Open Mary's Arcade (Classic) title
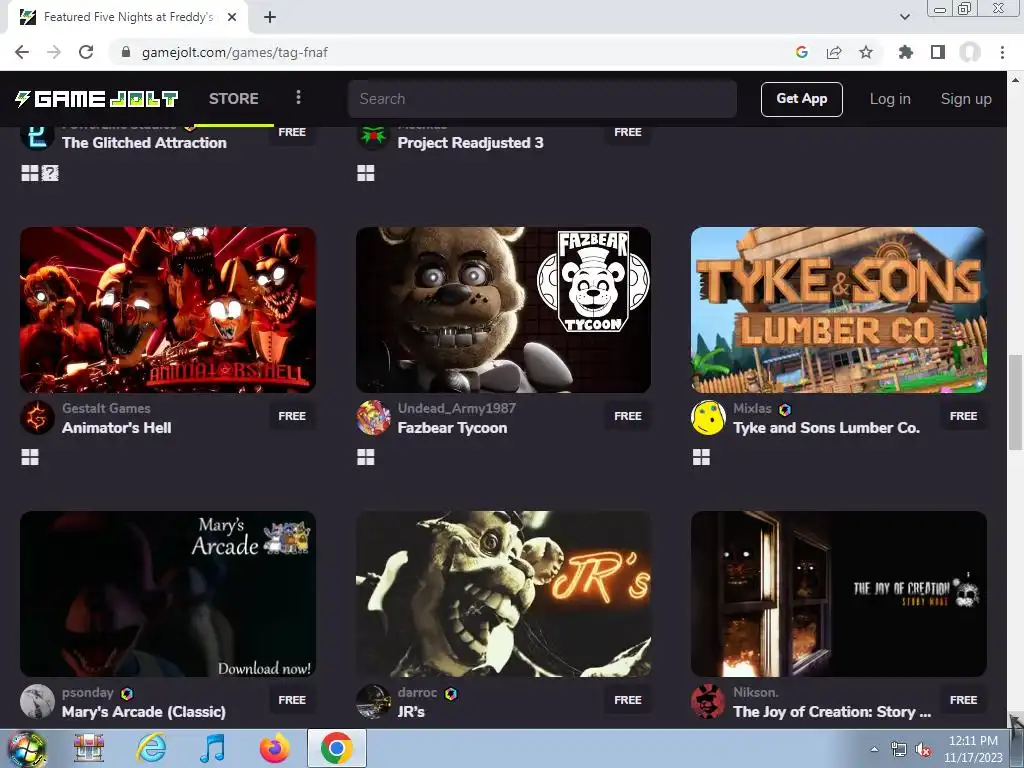The width and height of the screenshot is (1024, 768). [144, 712]
